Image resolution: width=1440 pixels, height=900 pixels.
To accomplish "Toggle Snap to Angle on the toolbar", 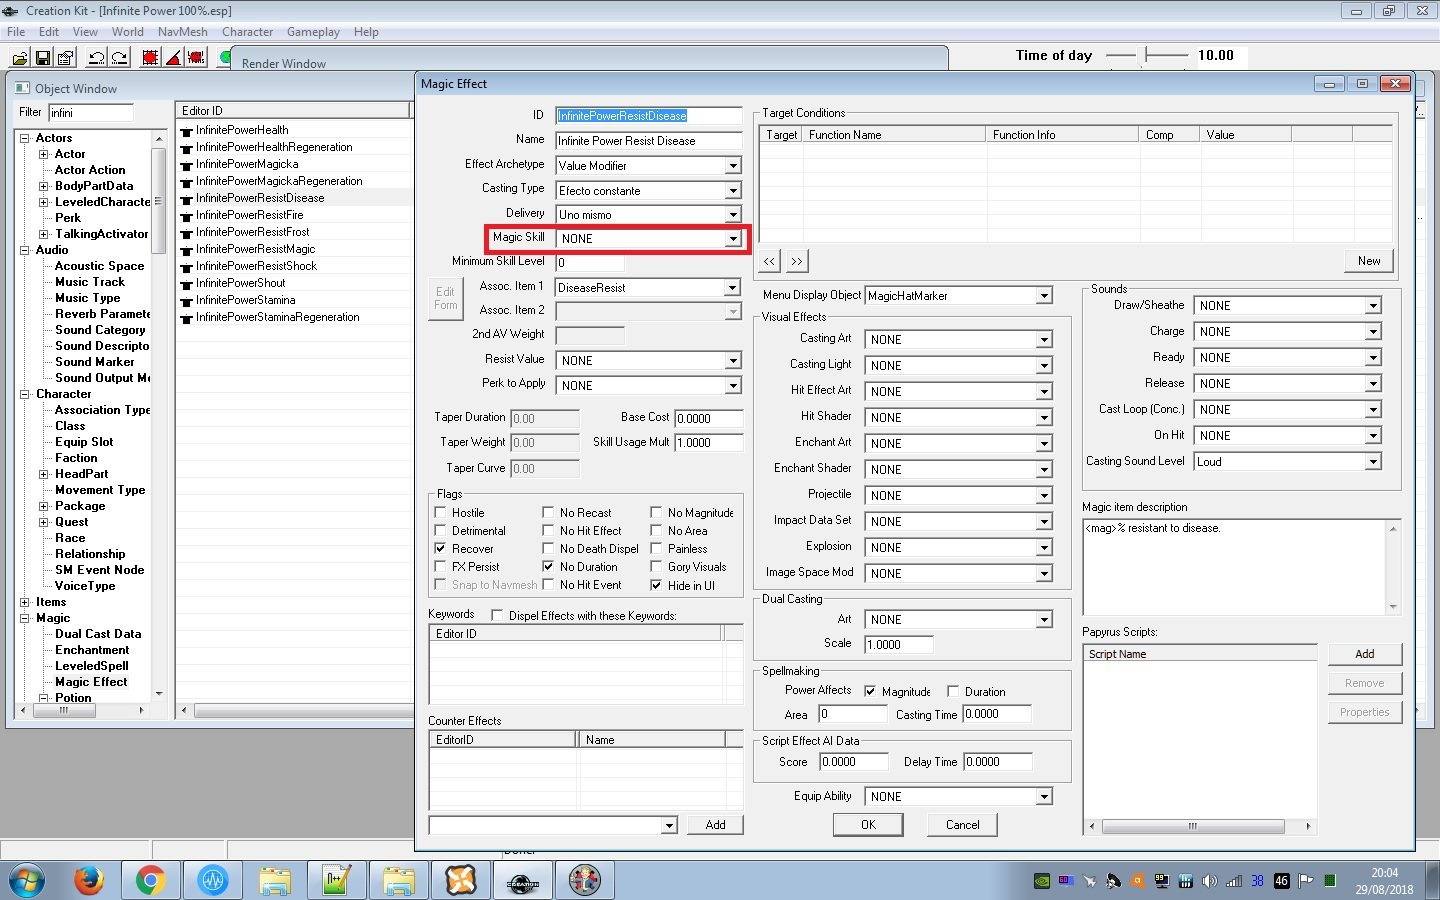I will (x=172, y=57).
